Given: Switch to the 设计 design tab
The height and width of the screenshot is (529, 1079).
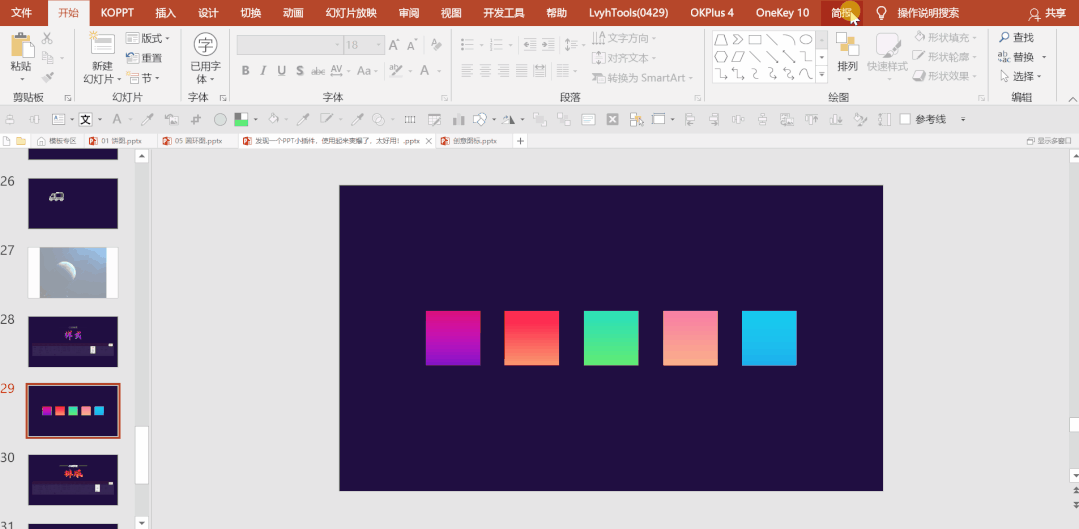Looking at the screenshot, I should pyautogui.click(x=208, y=13).
